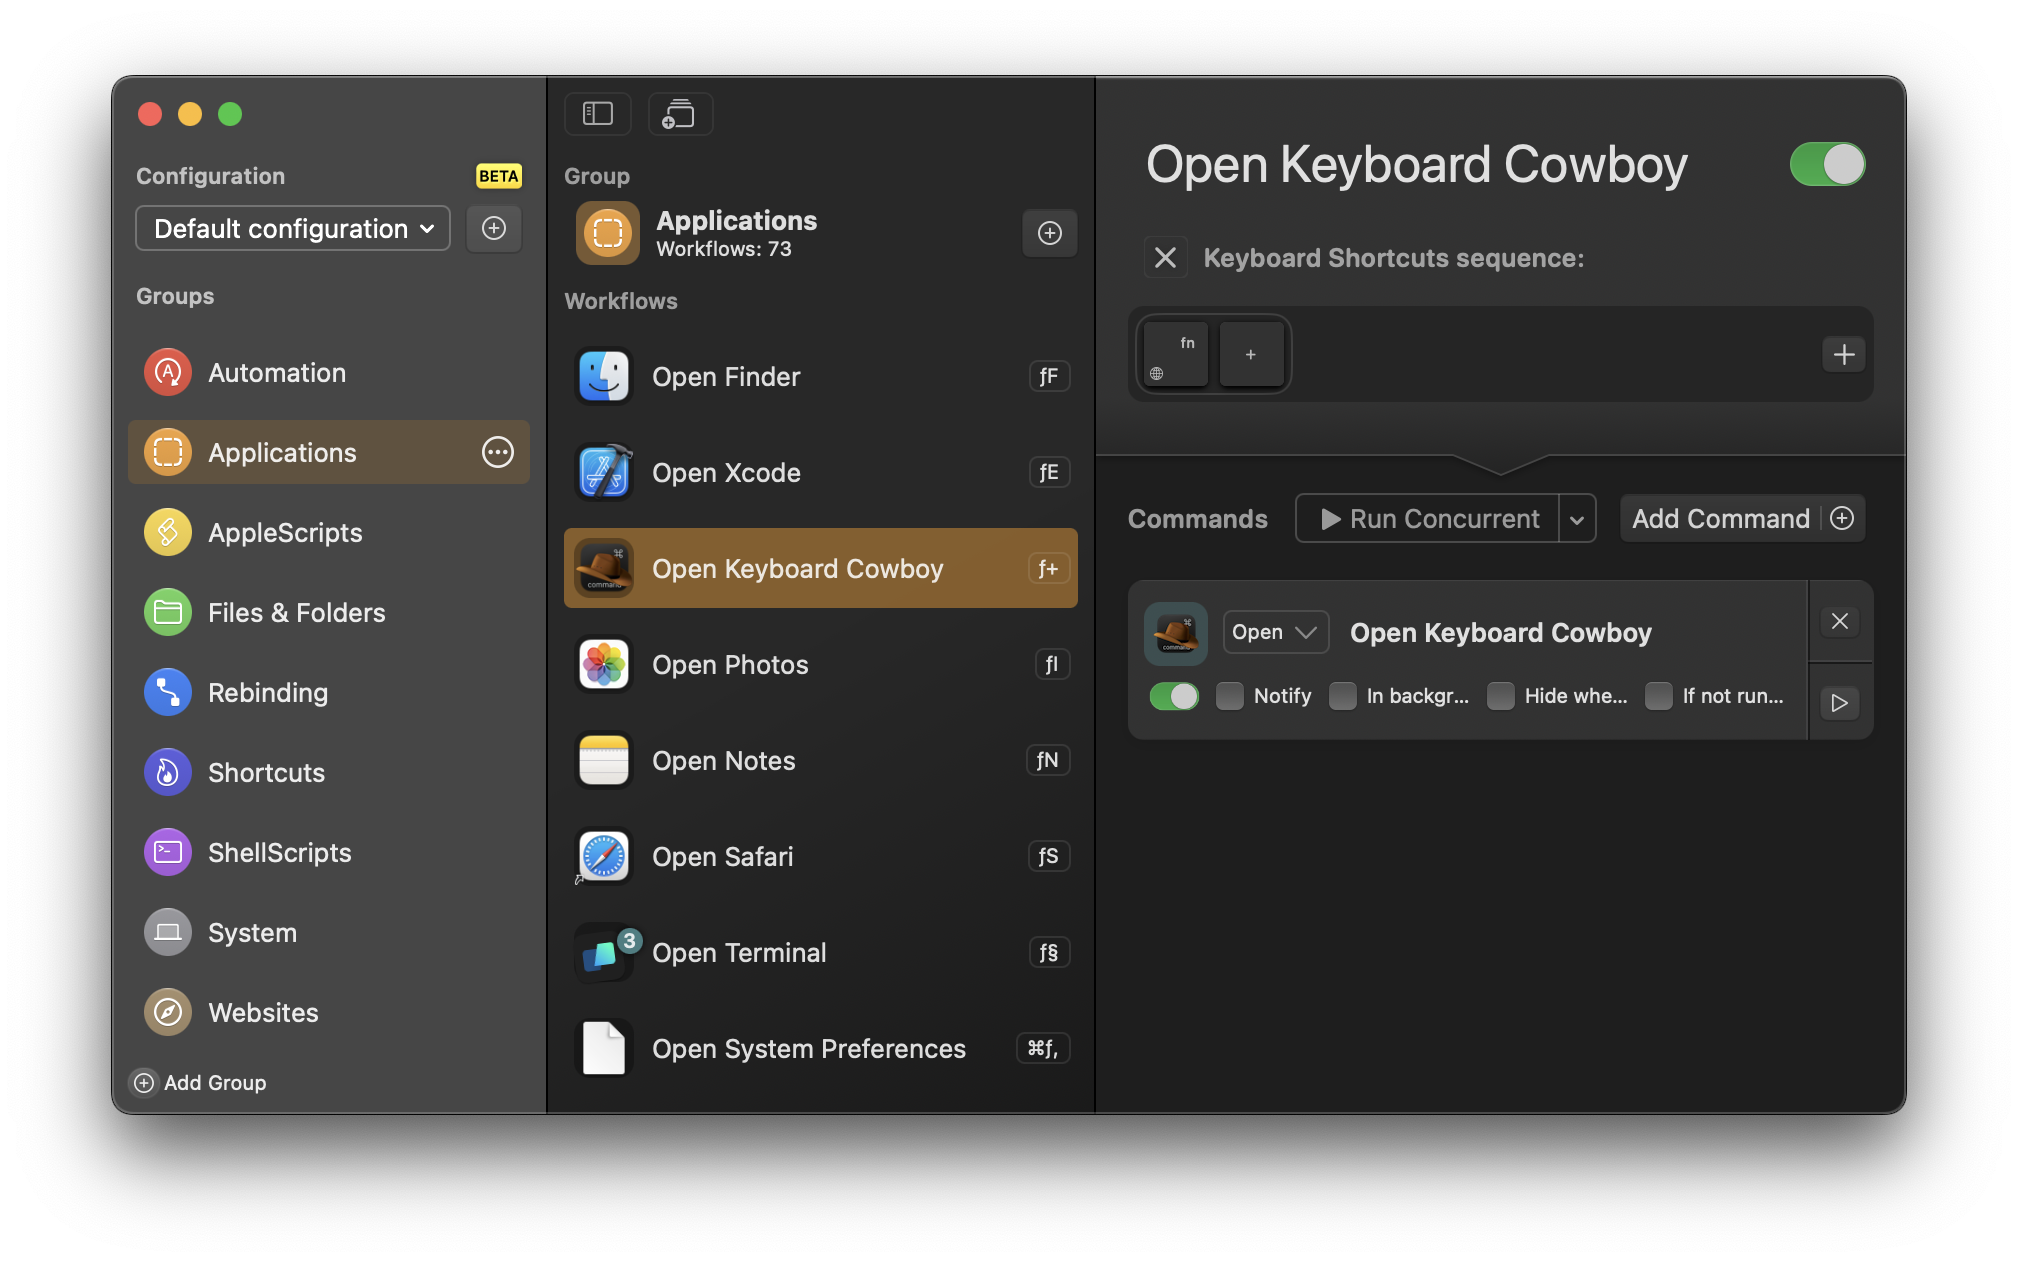This screenshot has width=2018, height=1262.
Task: Click the plus next to Applications group header
Action: [x=1049, y=233]
